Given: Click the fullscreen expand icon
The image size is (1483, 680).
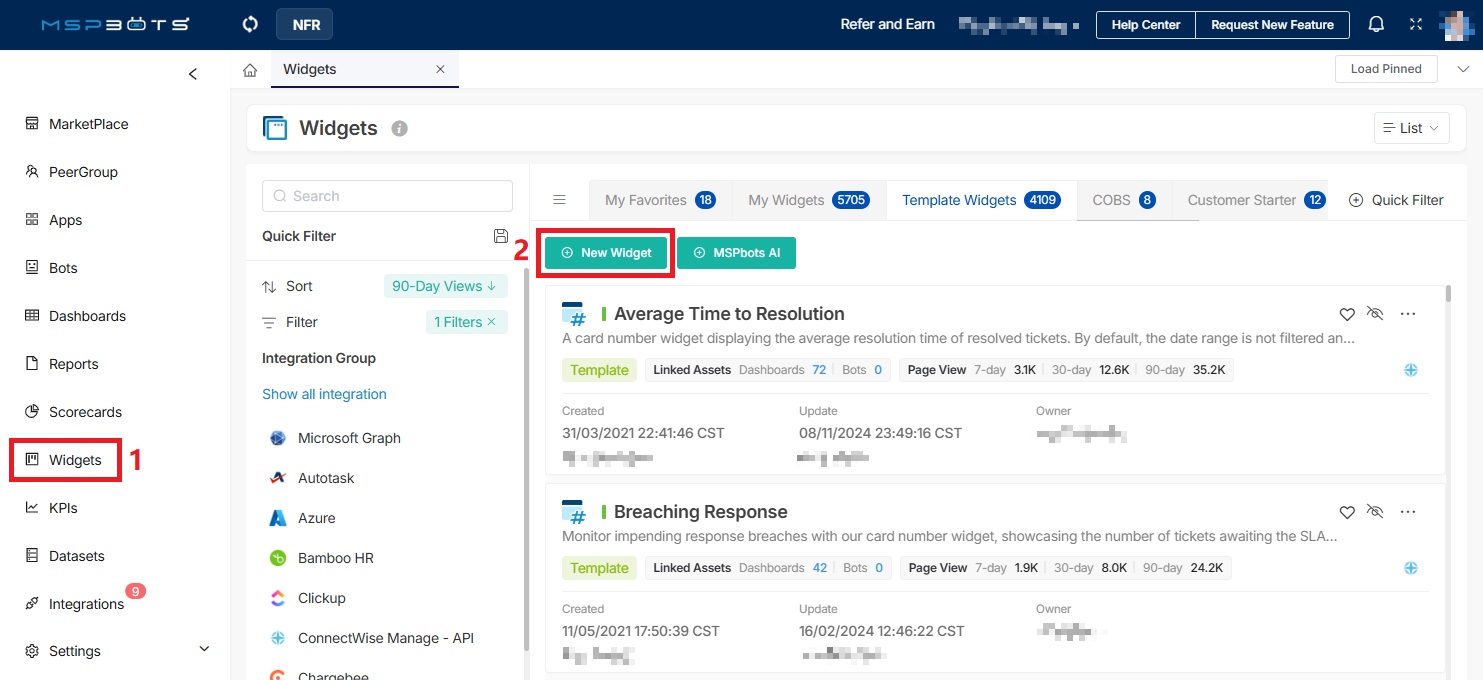Looking at the screenshot, I should pos(1416,25).
